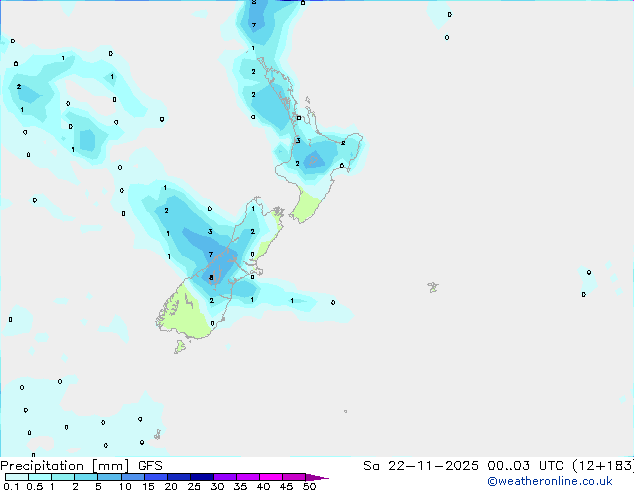Click the 'GFS' model label
This screenshot has height=490, width=634.
pos(150,466)
